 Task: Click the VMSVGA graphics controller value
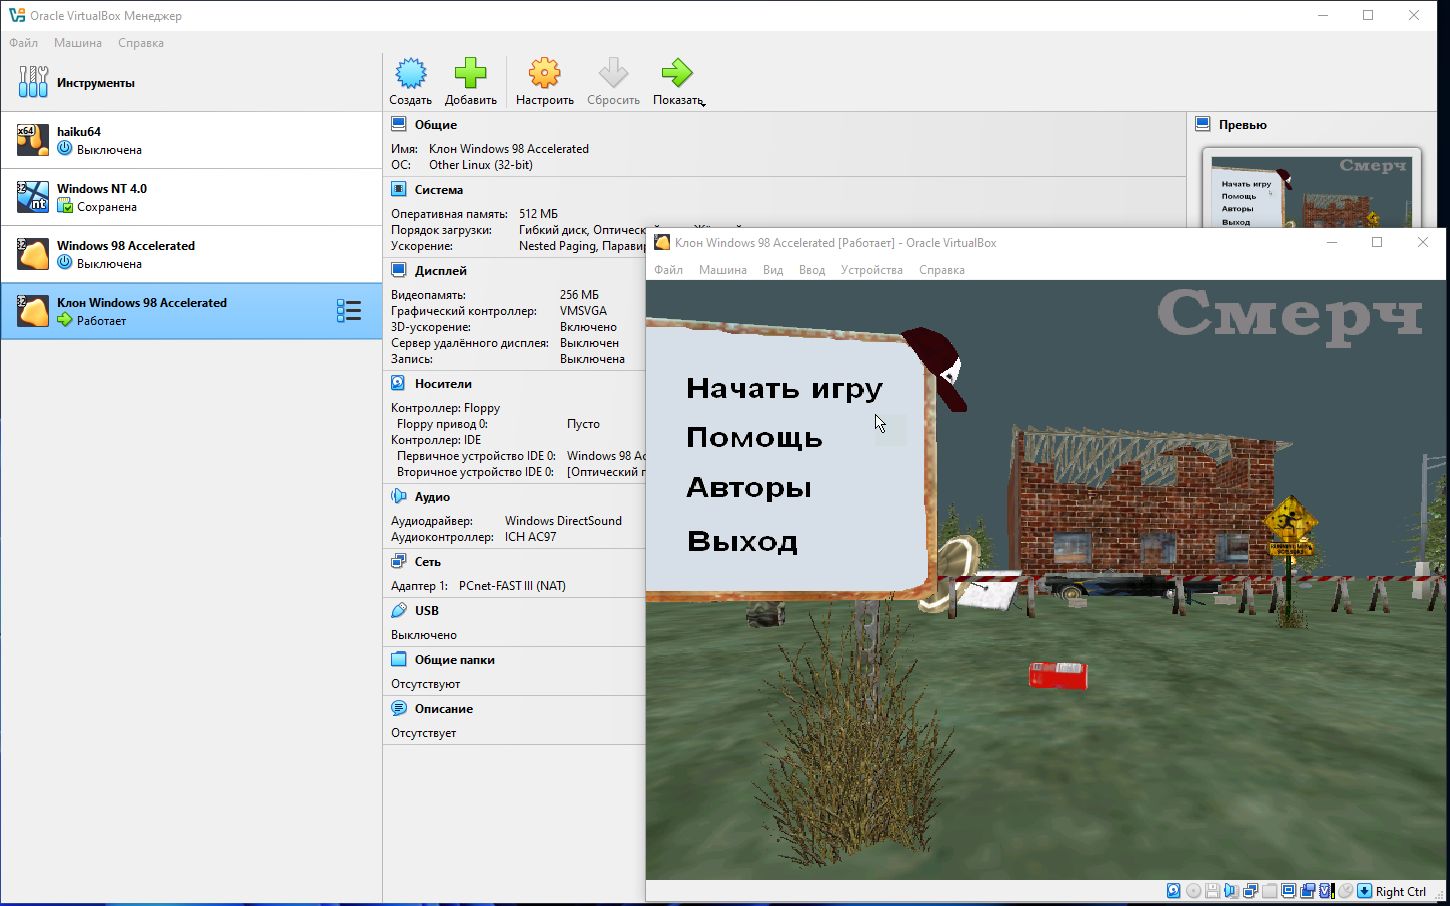(x=583, y=311)
